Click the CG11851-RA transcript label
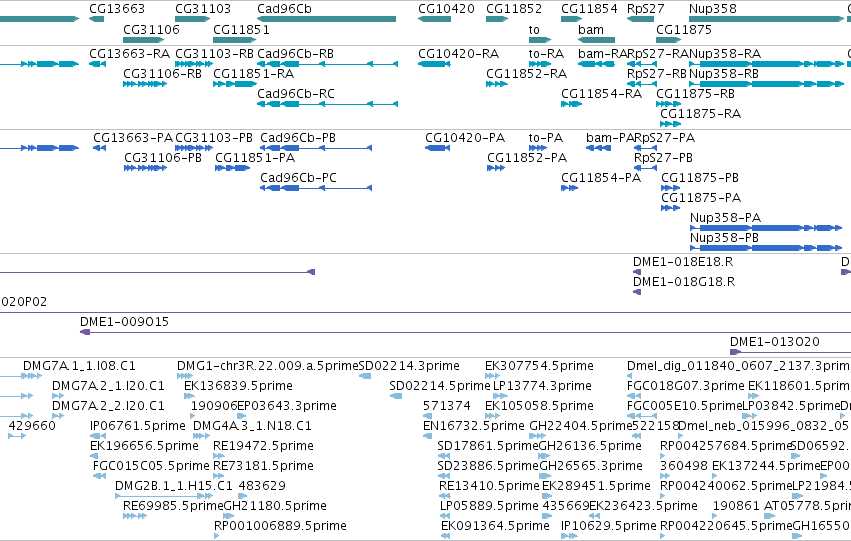Image resolution: width=851 pixels, height=541 pixels. pos(253,74)
